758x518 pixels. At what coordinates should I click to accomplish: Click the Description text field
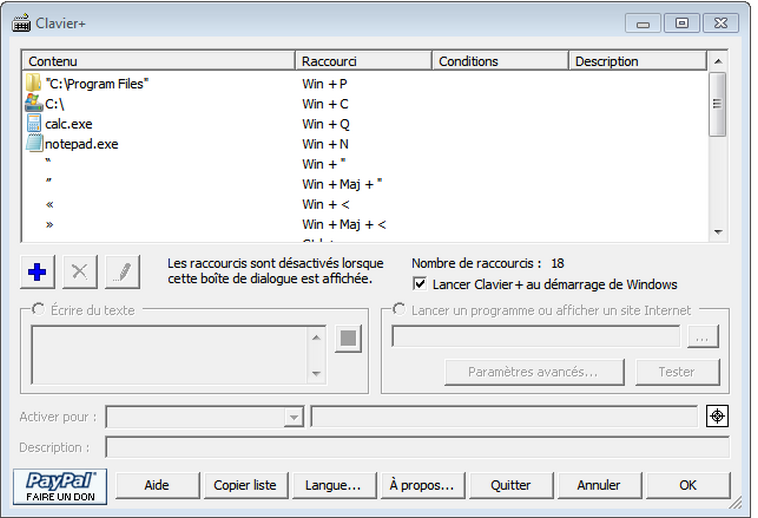pyautogui.click(x=417, y=447)
